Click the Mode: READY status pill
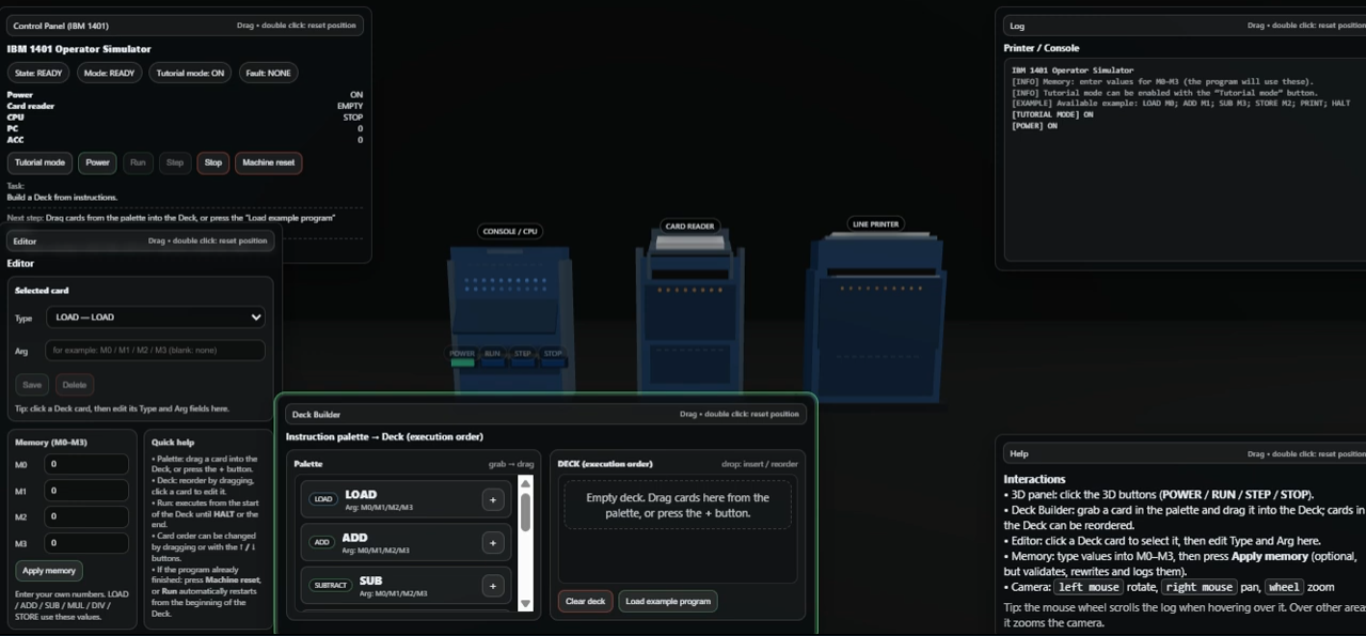 109,73
